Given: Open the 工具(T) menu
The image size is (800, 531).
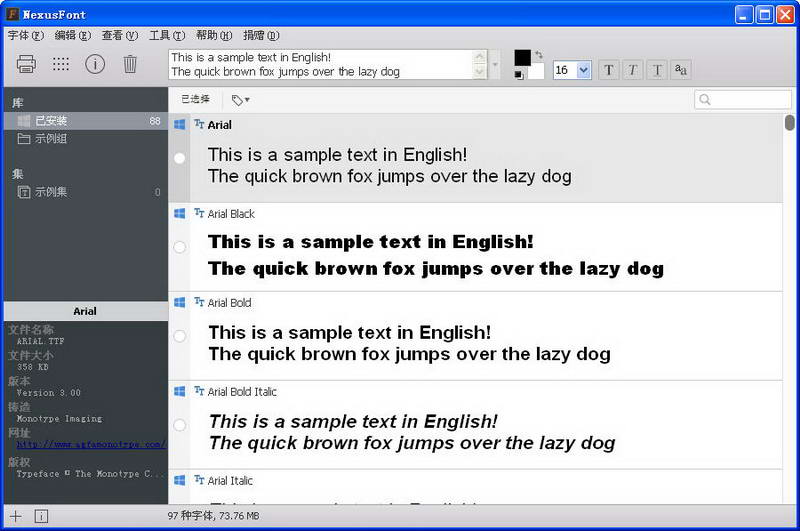Looking at the screenshot, I should point(167,35).
